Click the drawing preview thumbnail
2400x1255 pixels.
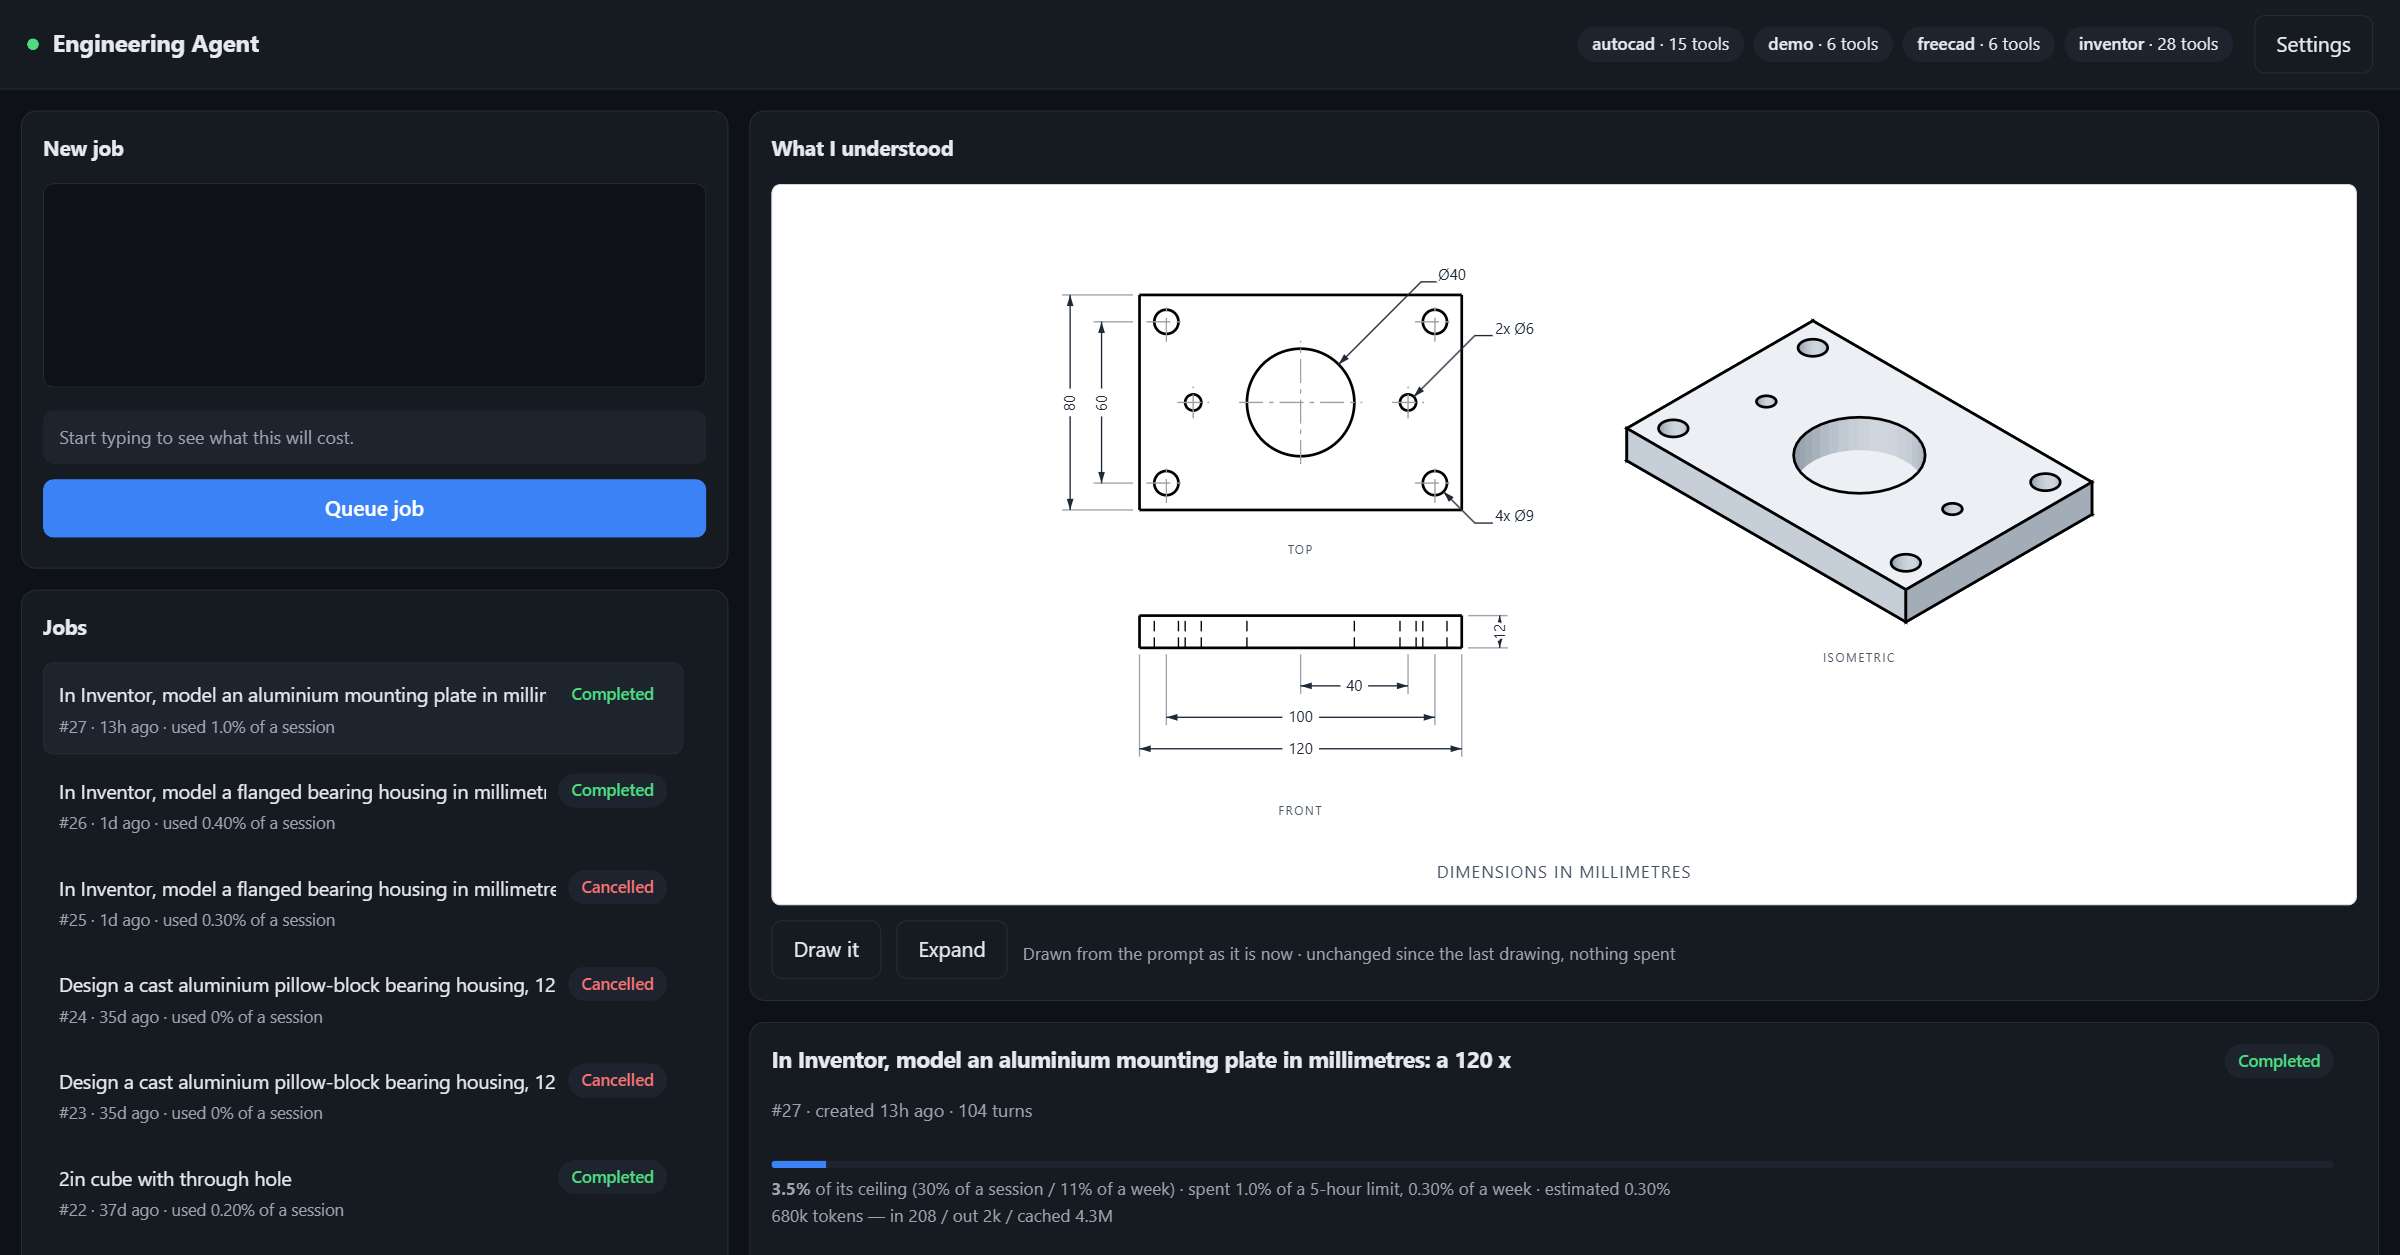1564,545
